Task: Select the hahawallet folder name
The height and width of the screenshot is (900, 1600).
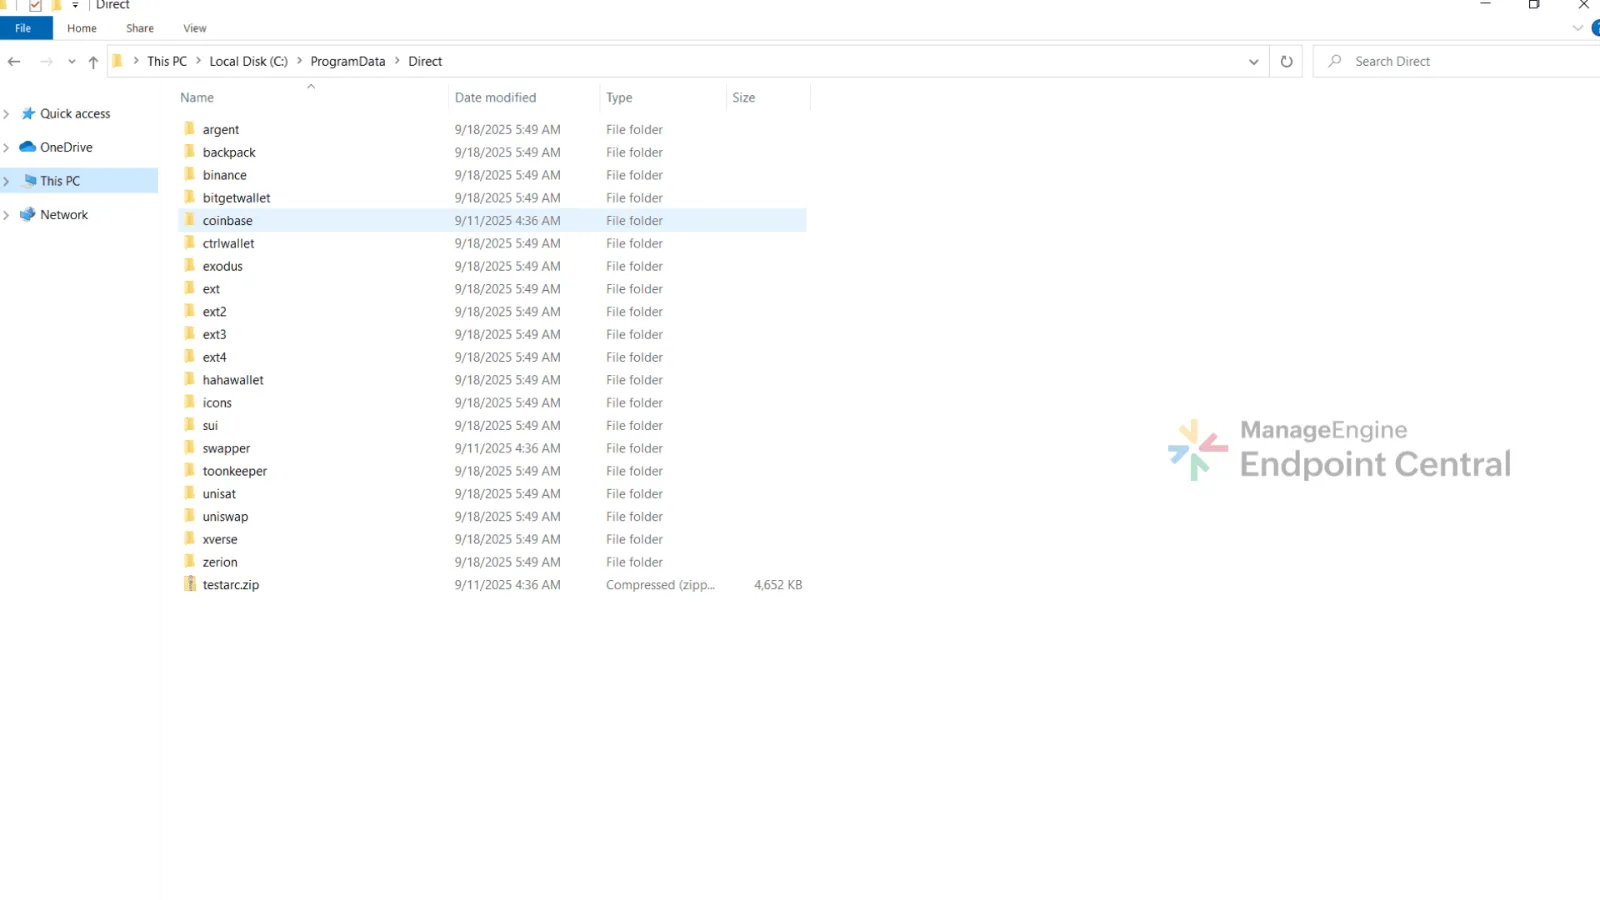Action: point(233,380)
